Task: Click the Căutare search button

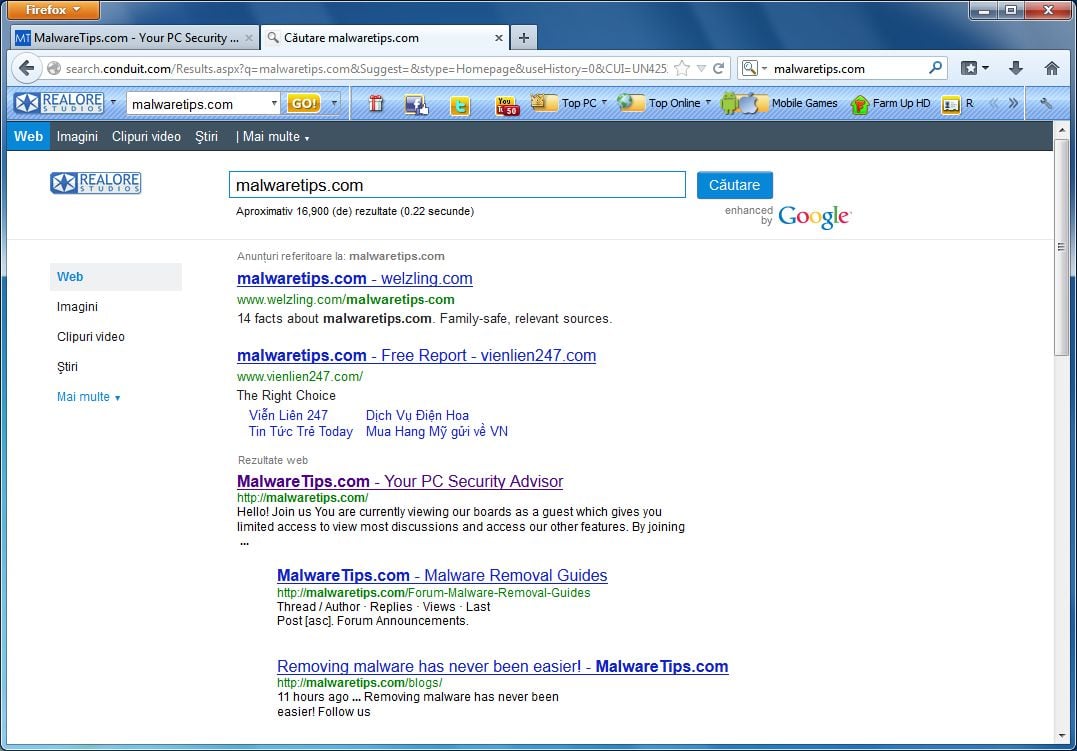Action: pyautogui.click(x=734, y=185)
